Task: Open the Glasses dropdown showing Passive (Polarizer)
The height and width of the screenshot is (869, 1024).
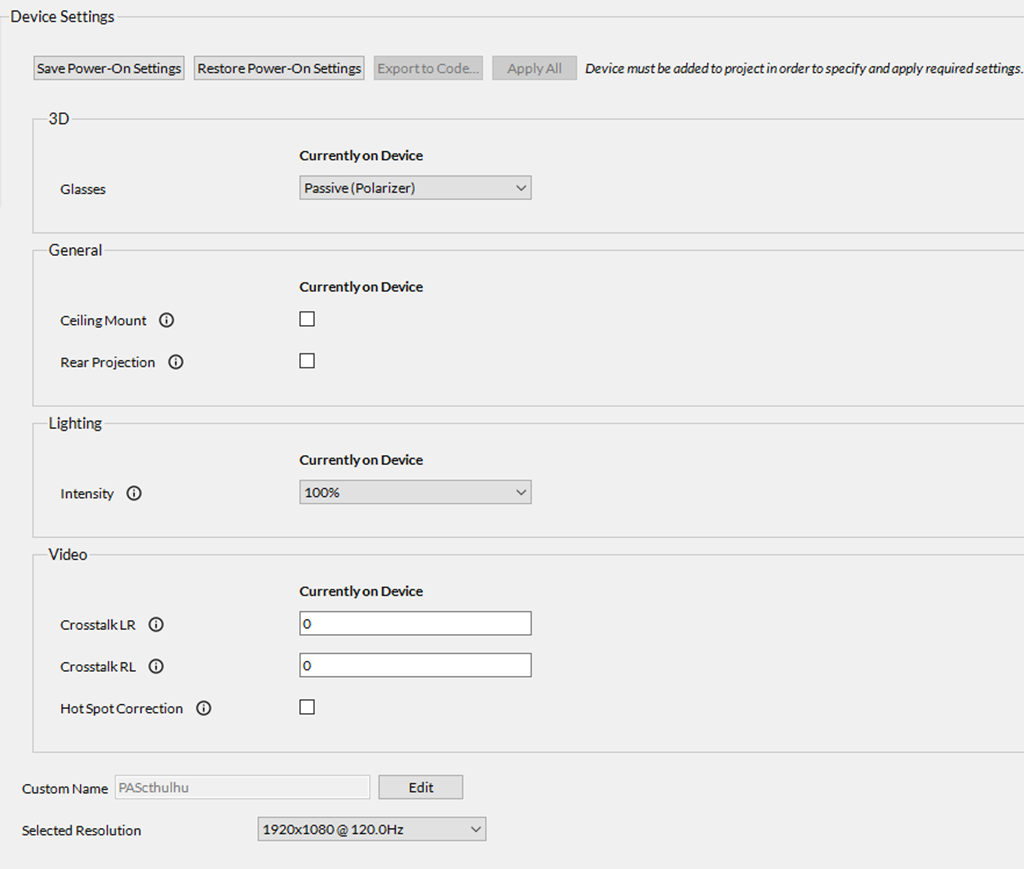Action: [x=415, y=188]
